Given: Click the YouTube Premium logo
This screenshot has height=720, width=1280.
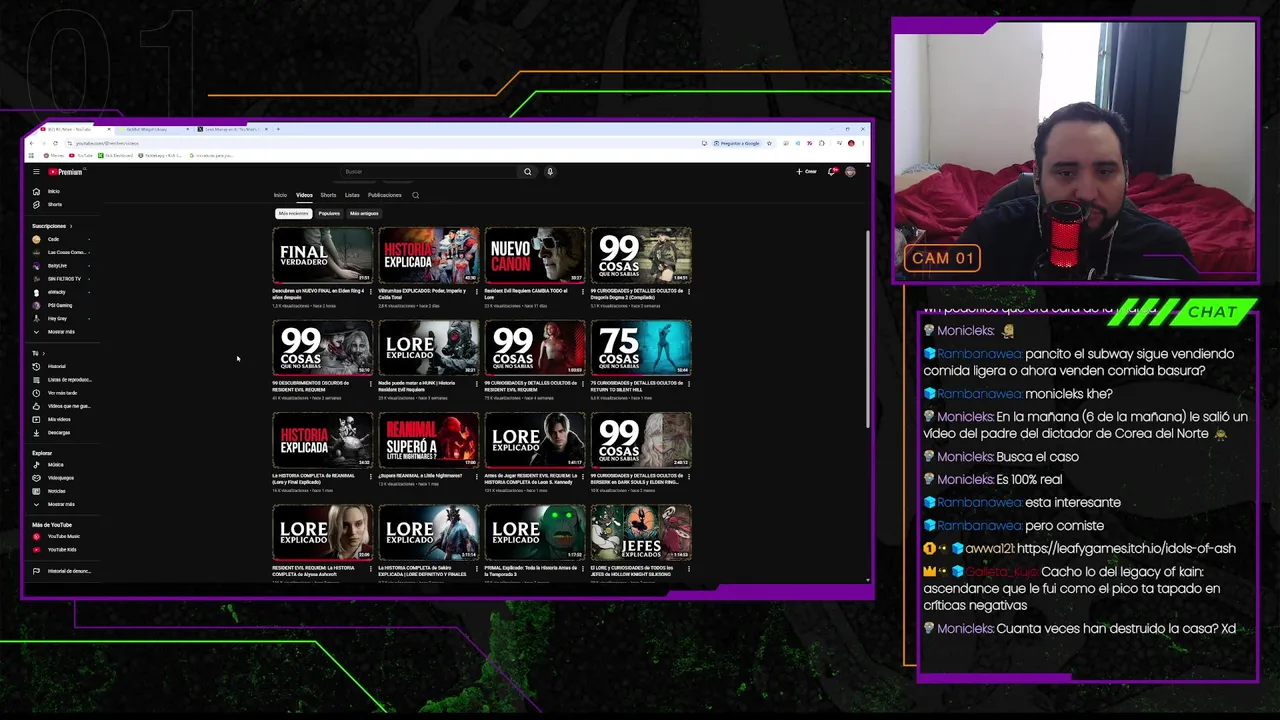Looking at the screenshot, I should point(65,172).
